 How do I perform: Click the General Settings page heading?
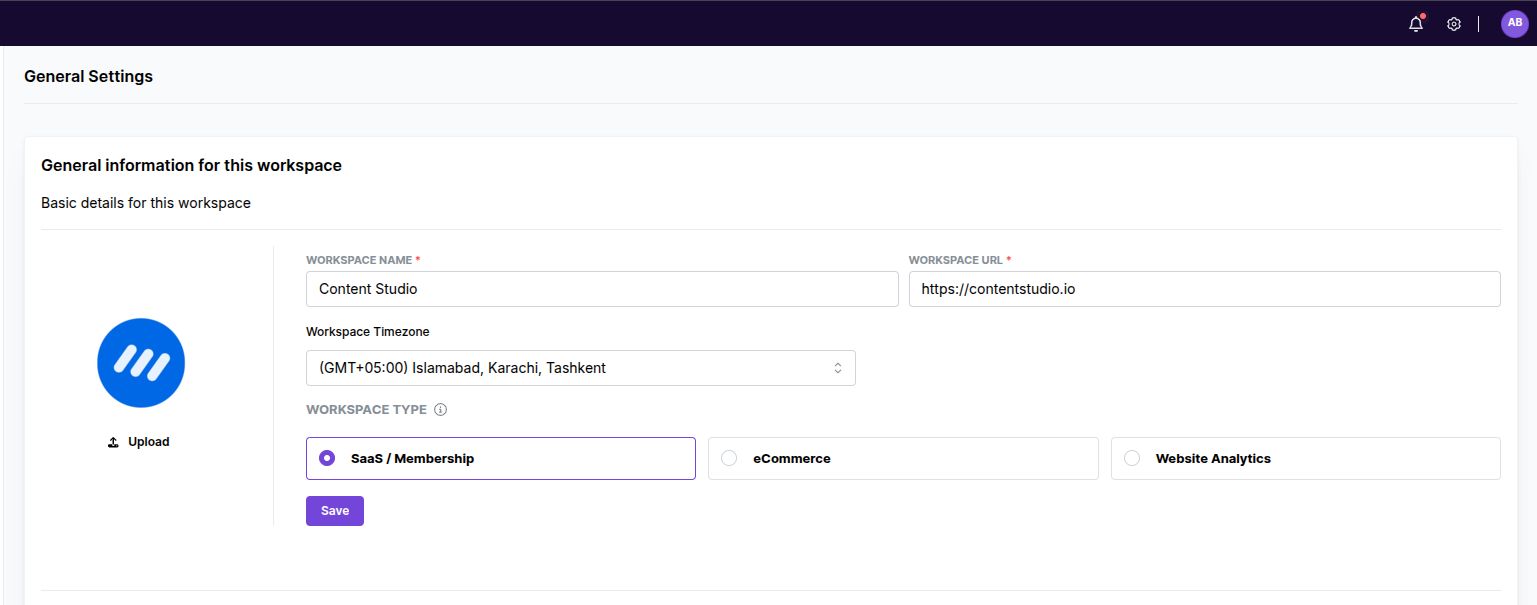[88, 76]
